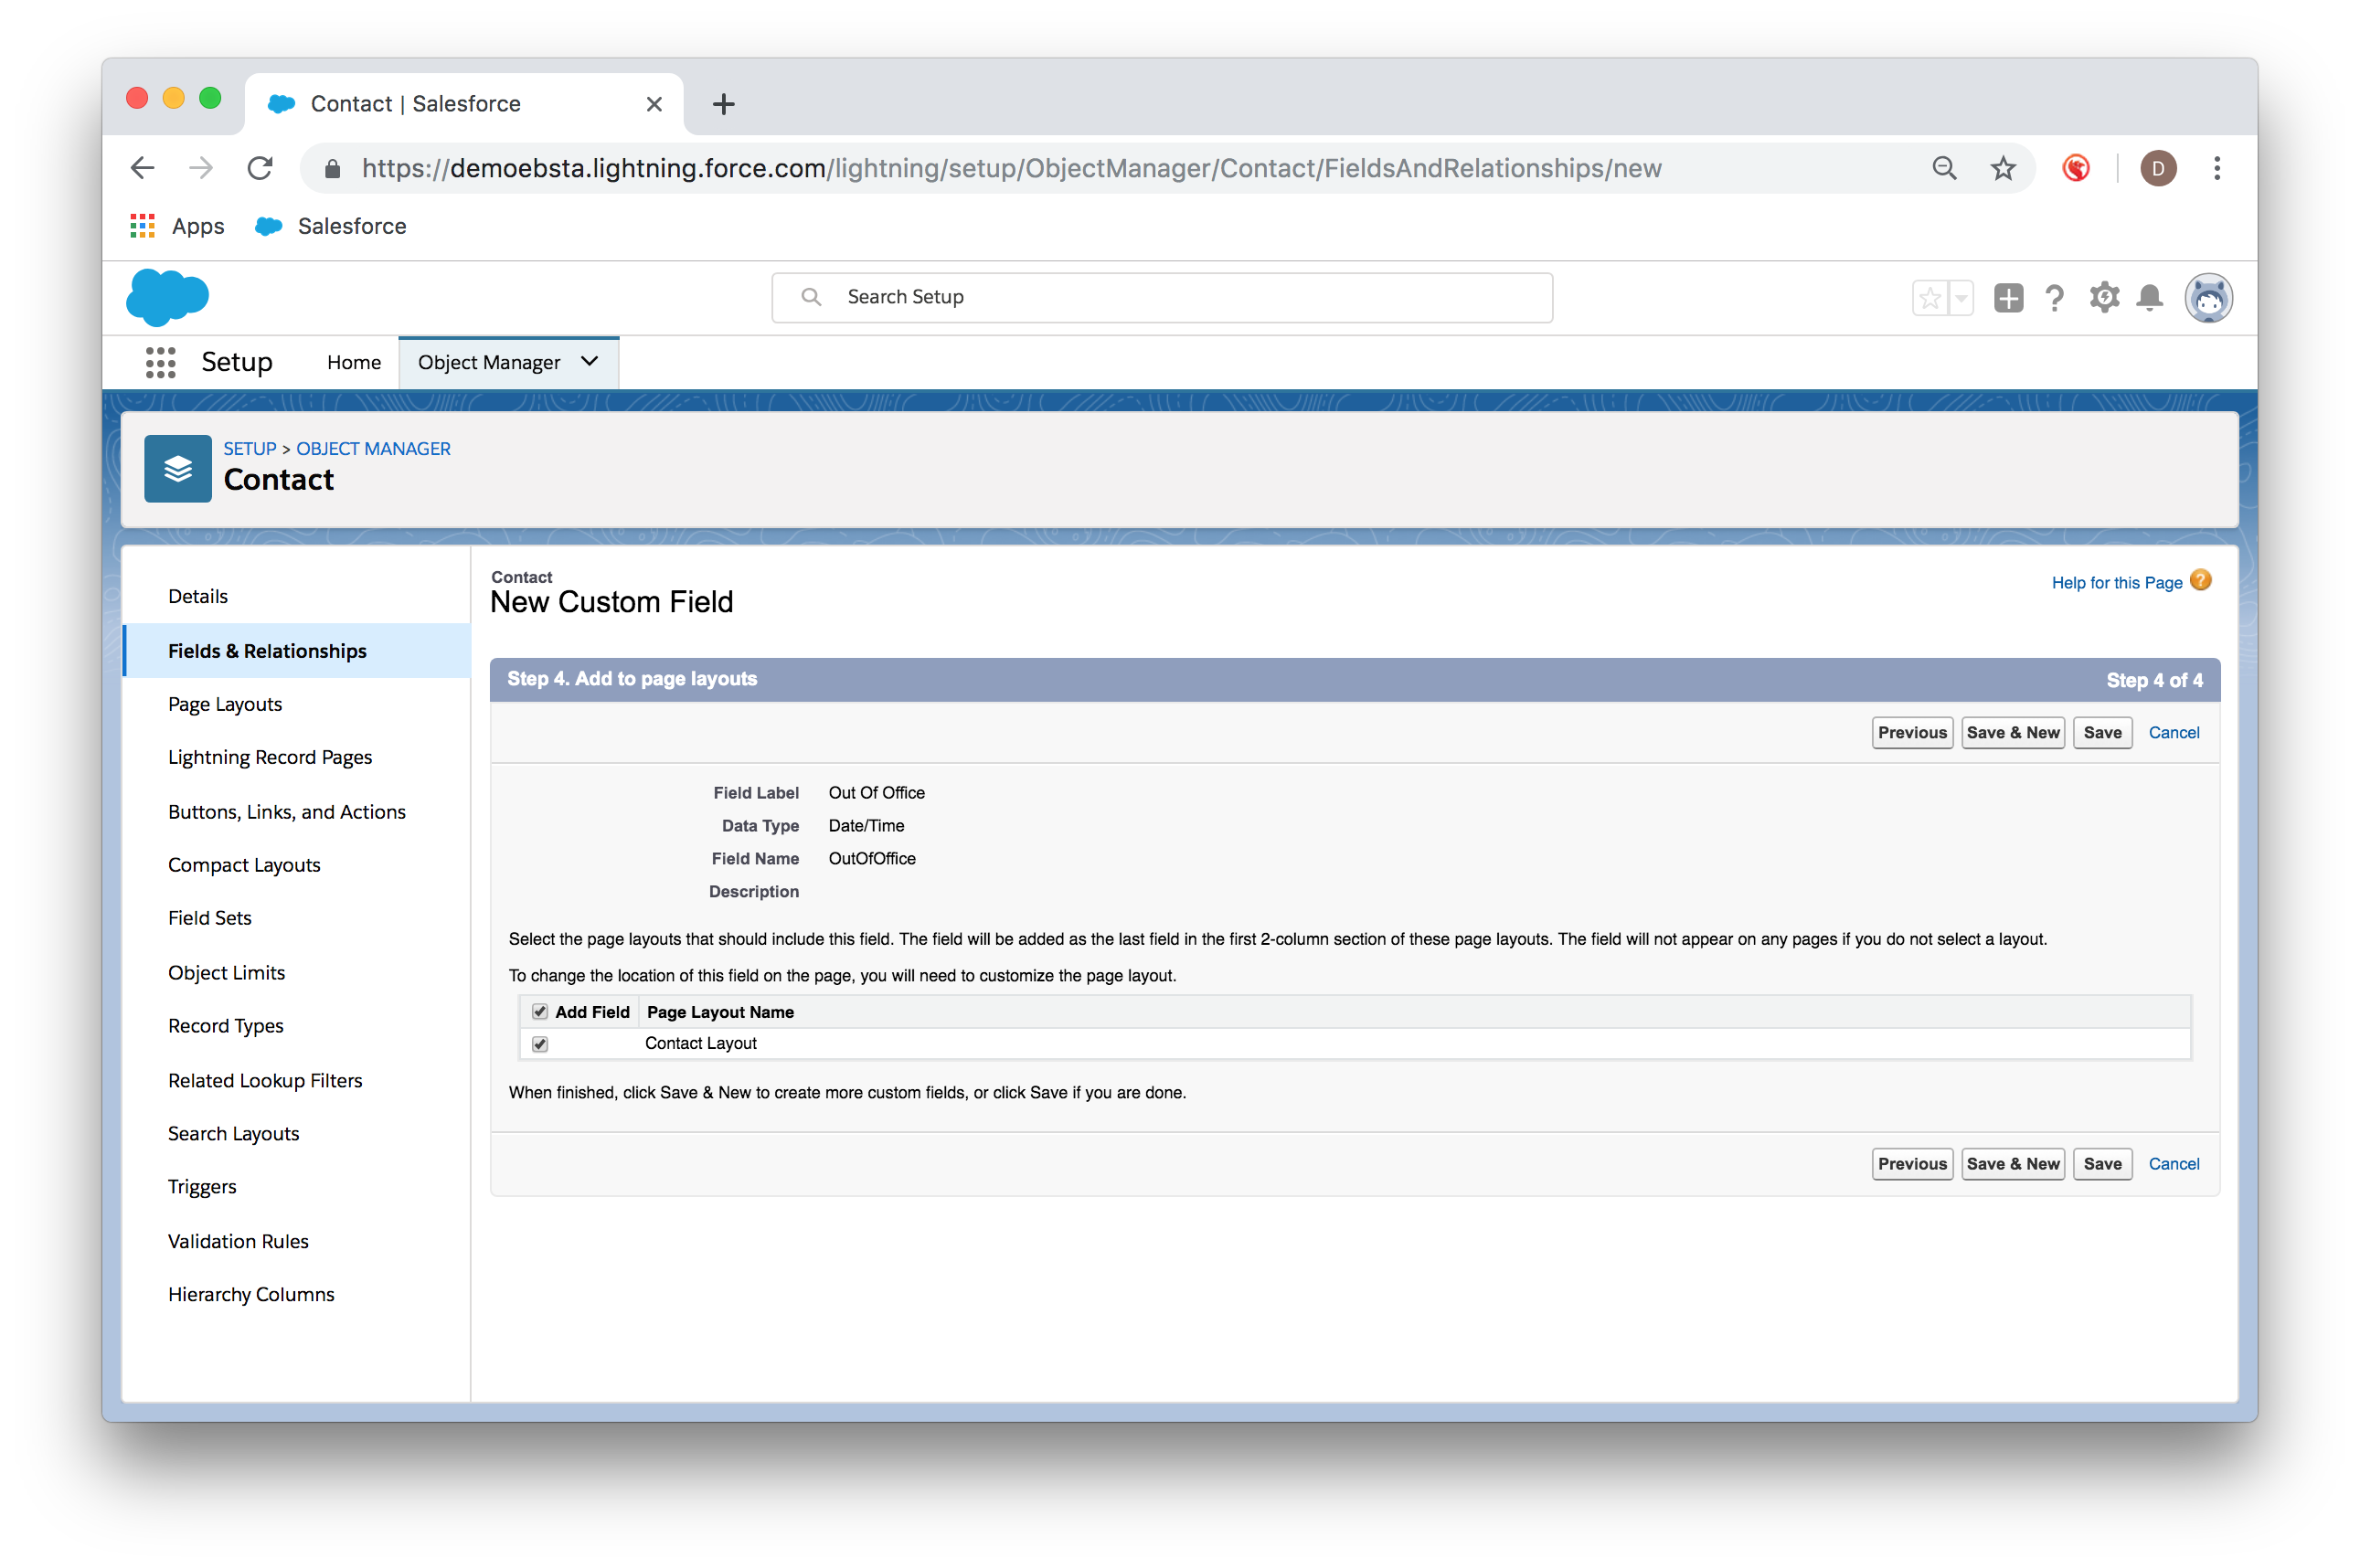The width and height of the screenshot is (2360, 1568).
Task: Open the notifications bell
Action: click(x=2149, y=297)
